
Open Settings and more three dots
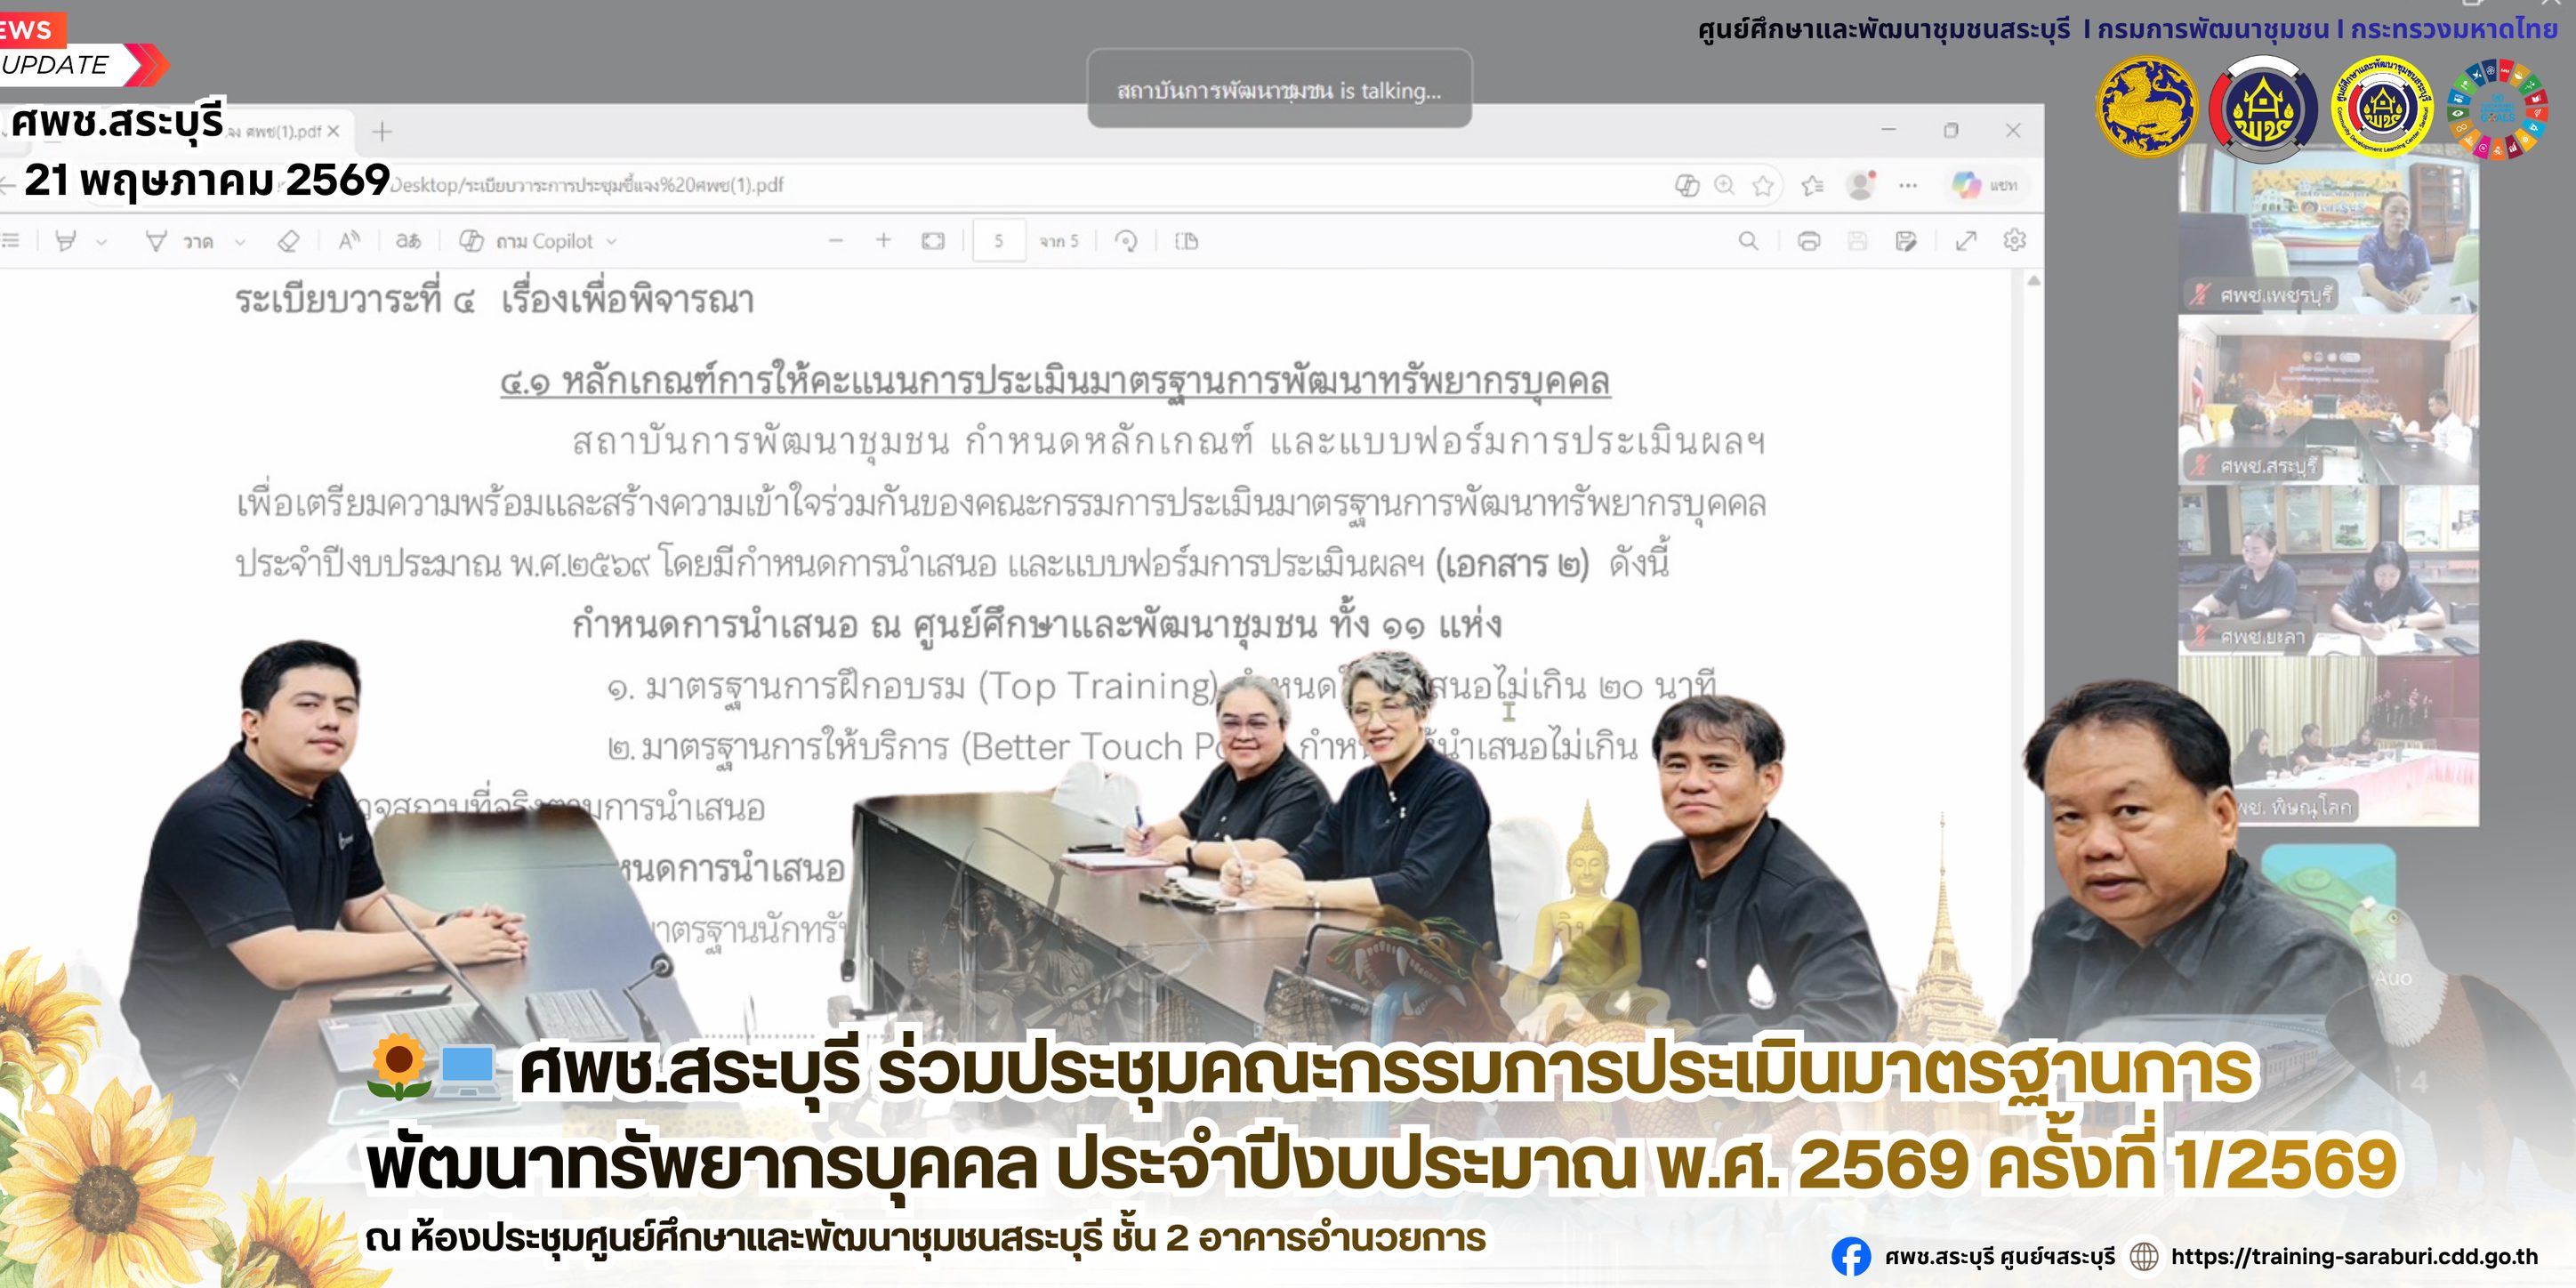coord(1908,185)
